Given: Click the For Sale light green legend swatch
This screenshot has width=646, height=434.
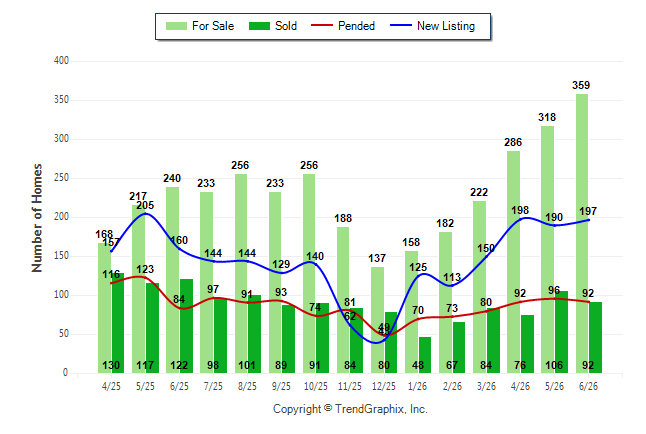Looking at the screenshot, I should [176, 26].
